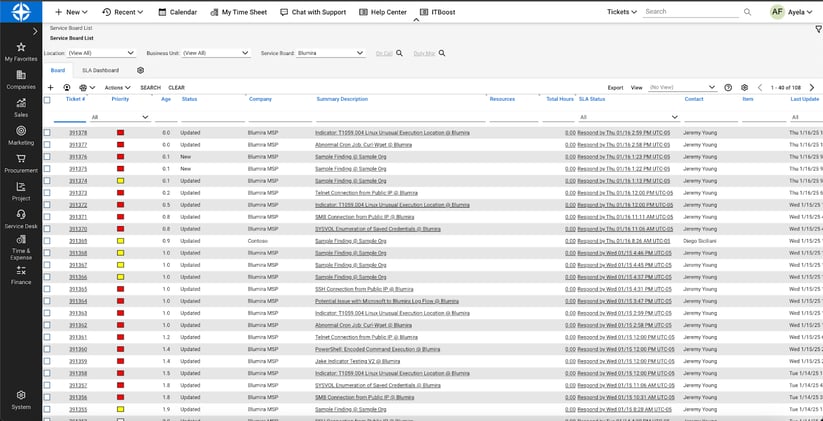Open the Procurement module
The height and width of the screenshot is (421, 823).
click(21, 163)
